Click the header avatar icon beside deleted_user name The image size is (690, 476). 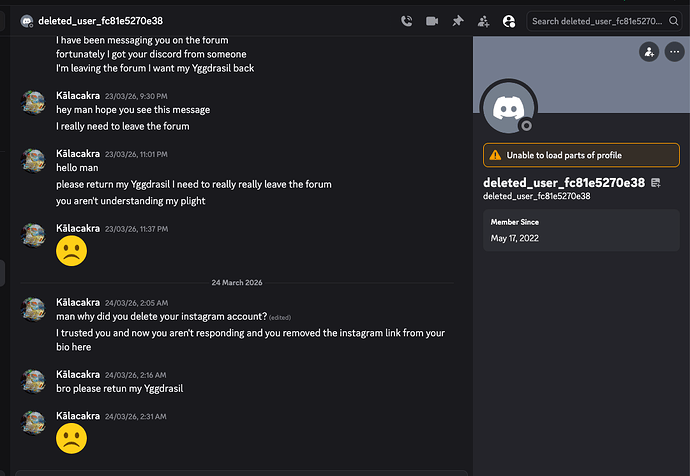[x=26, y=20]
